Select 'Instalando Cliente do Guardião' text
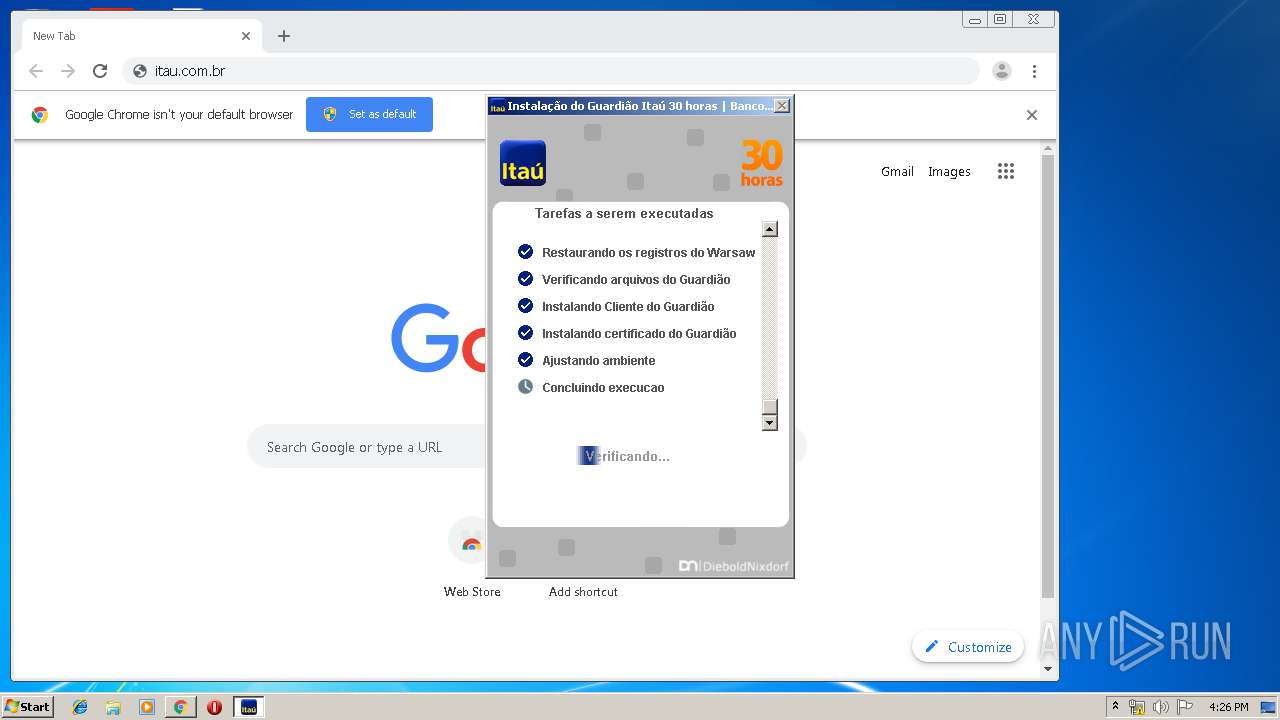 628,307
